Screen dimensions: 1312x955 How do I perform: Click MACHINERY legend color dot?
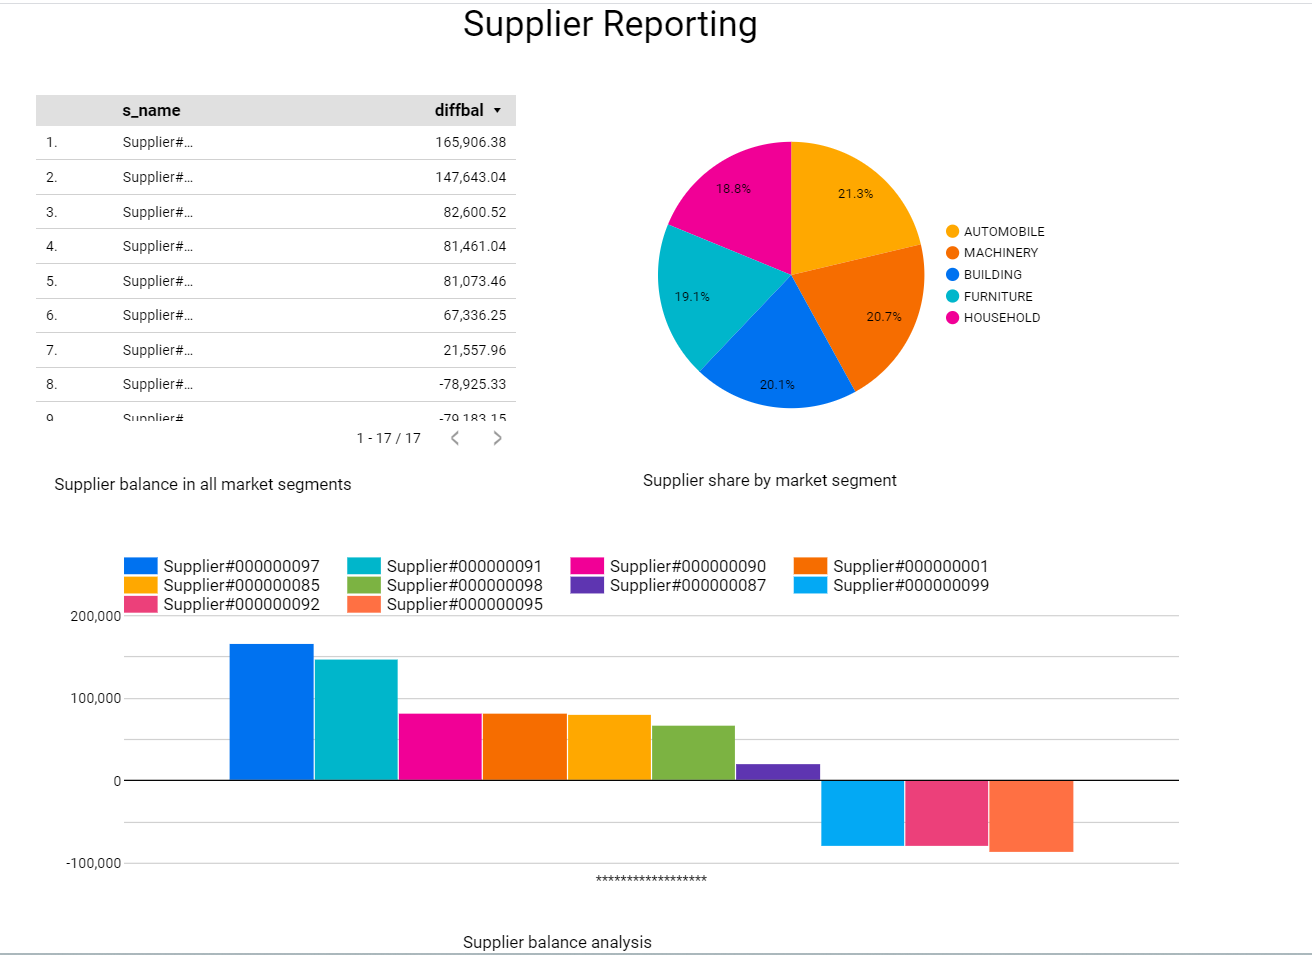(x=952, y=253)
